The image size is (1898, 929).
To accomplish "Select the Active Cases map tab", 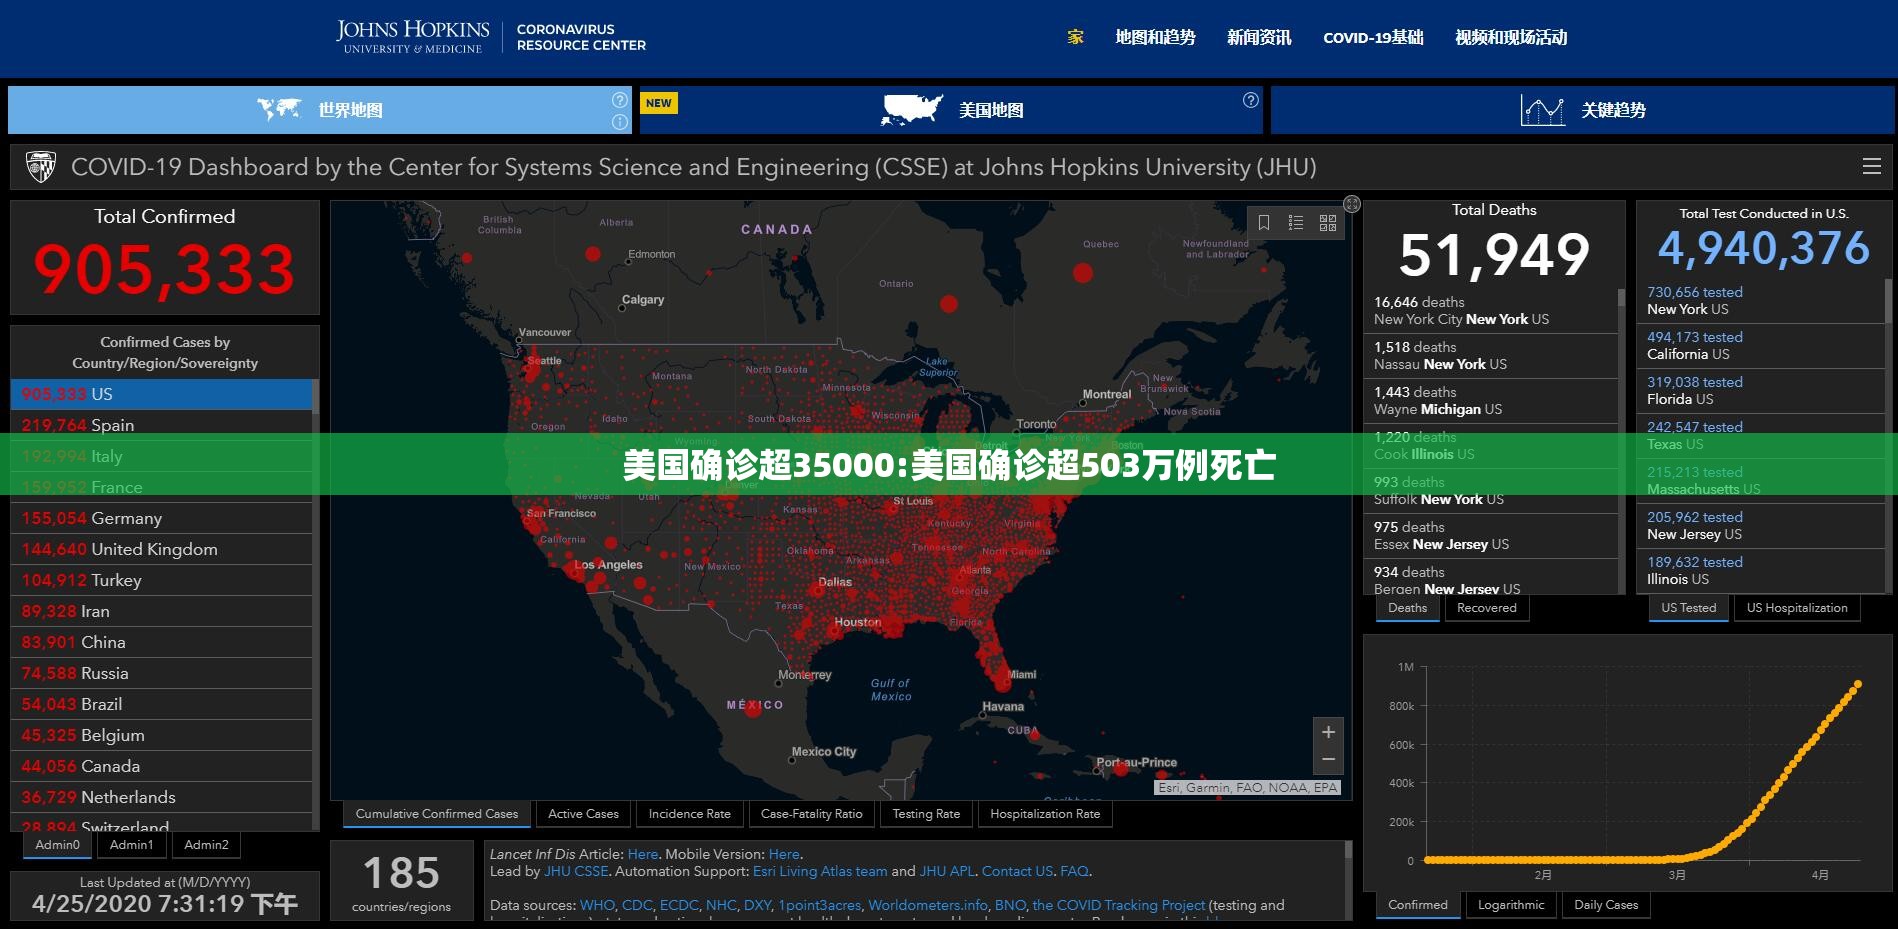I will click(583, 814).
